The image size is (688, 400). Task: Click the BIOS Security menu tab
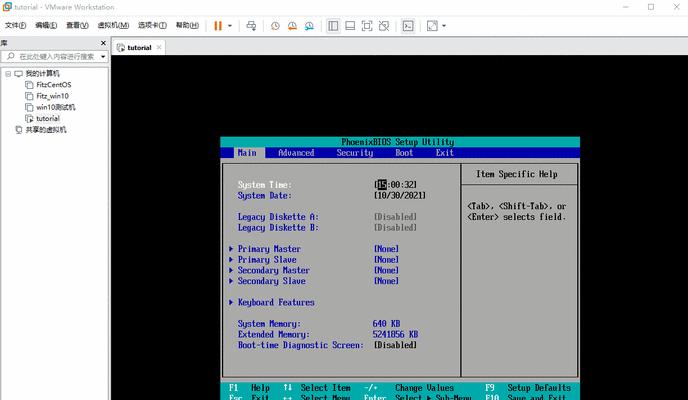[x=355, y=153]
